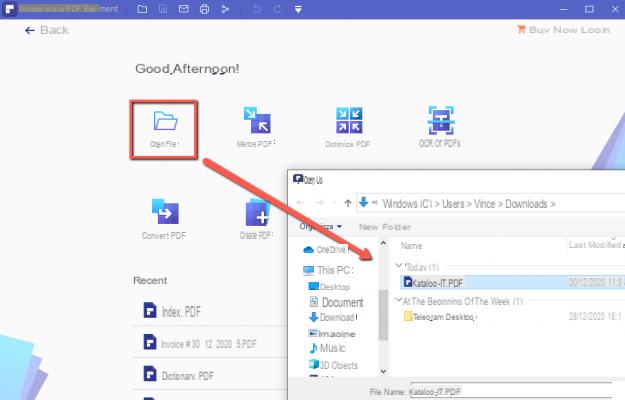This screenshot has height=400, width=625.
Task: Select Music folder in navigation pane
Action: (327, 348)
